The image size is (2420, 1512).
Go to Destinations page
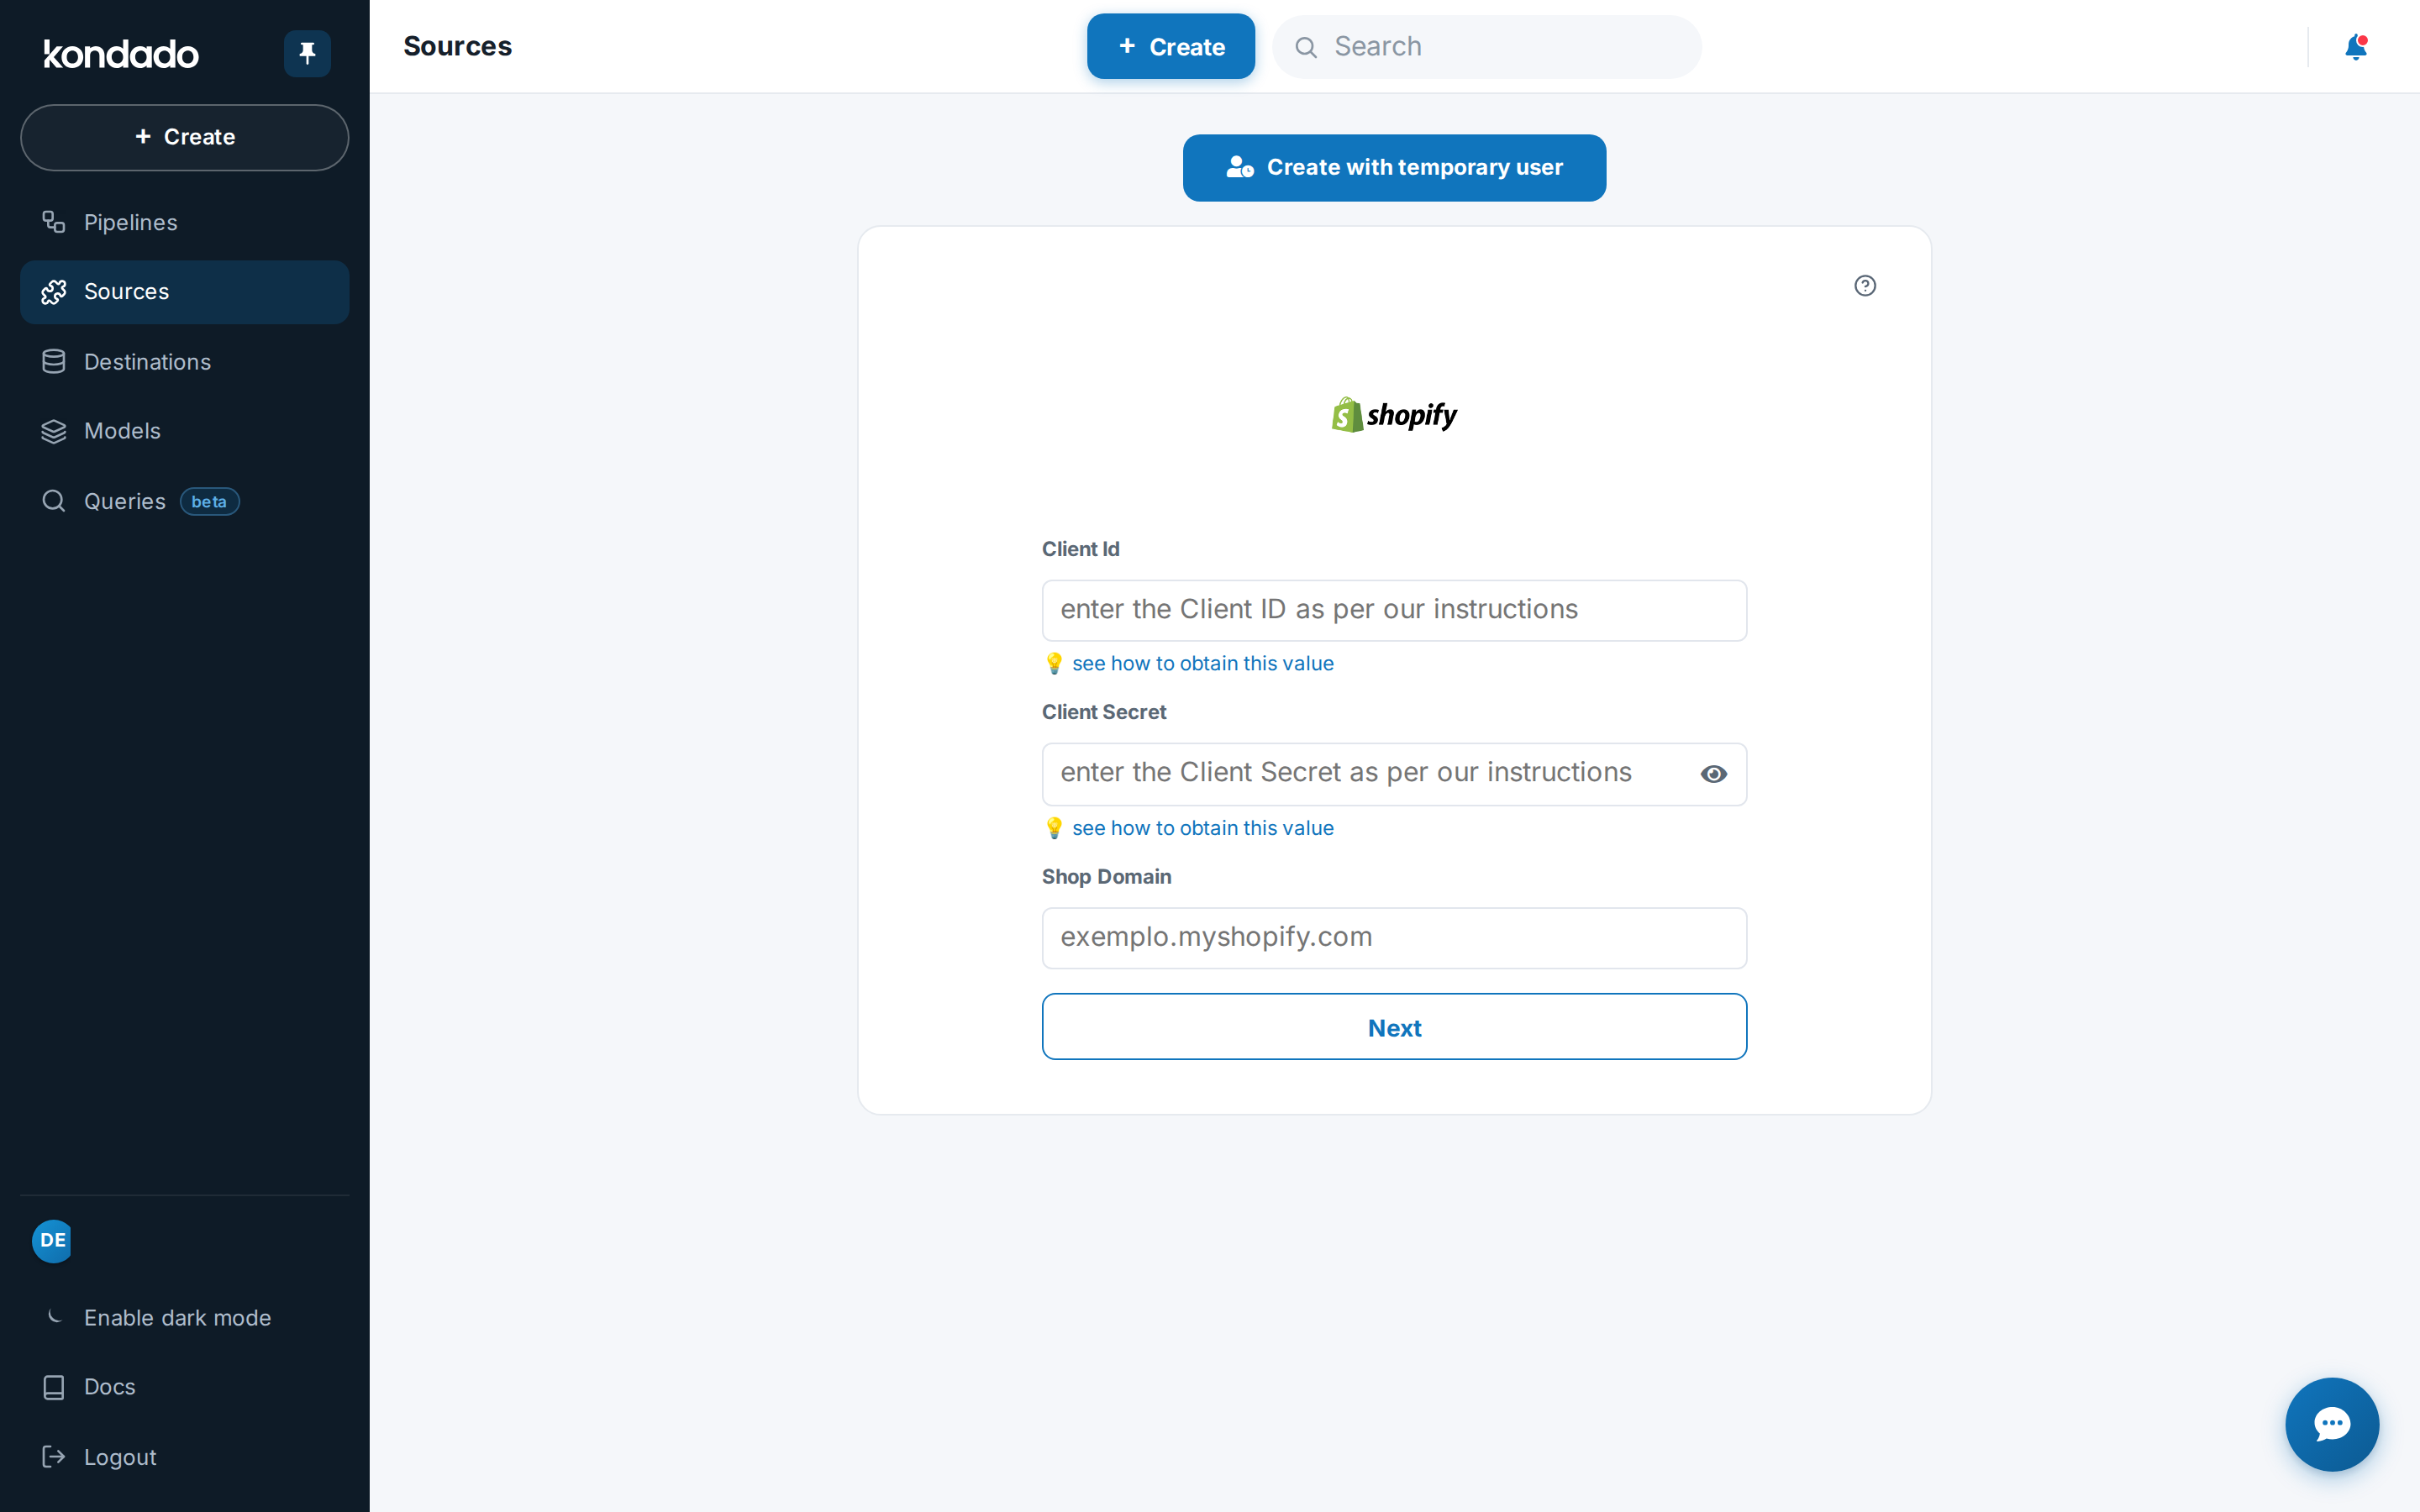[x=185, y=362]
